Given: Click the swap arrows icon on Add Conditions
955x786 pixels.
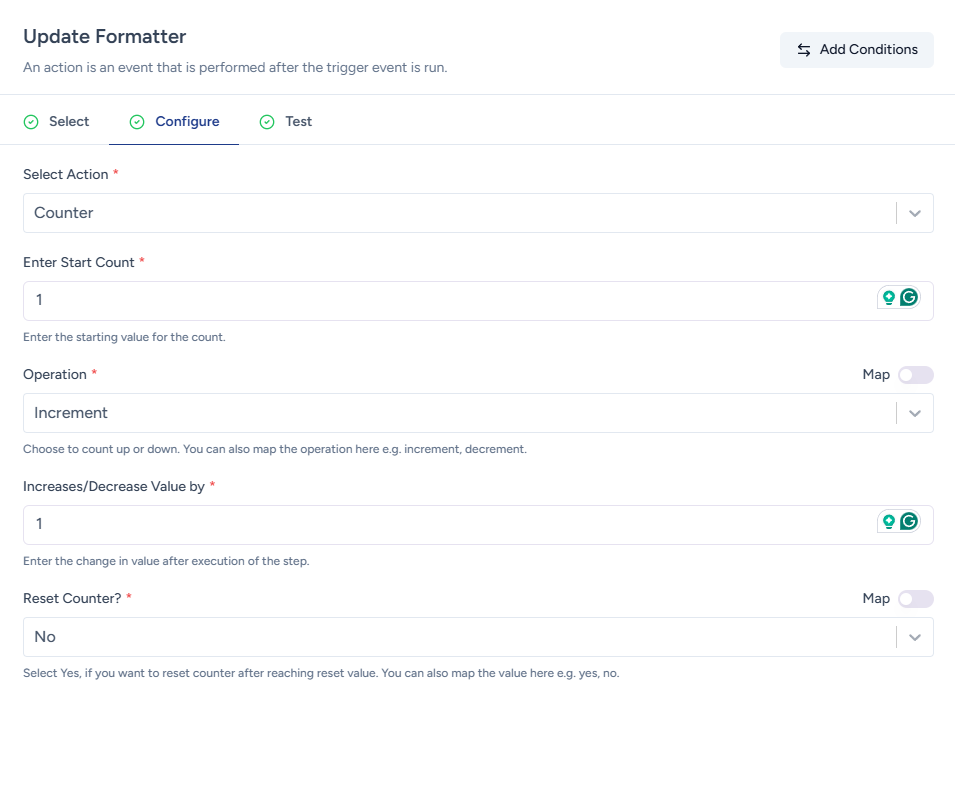Looking at the screenshot, I should (x=803, y=50).
